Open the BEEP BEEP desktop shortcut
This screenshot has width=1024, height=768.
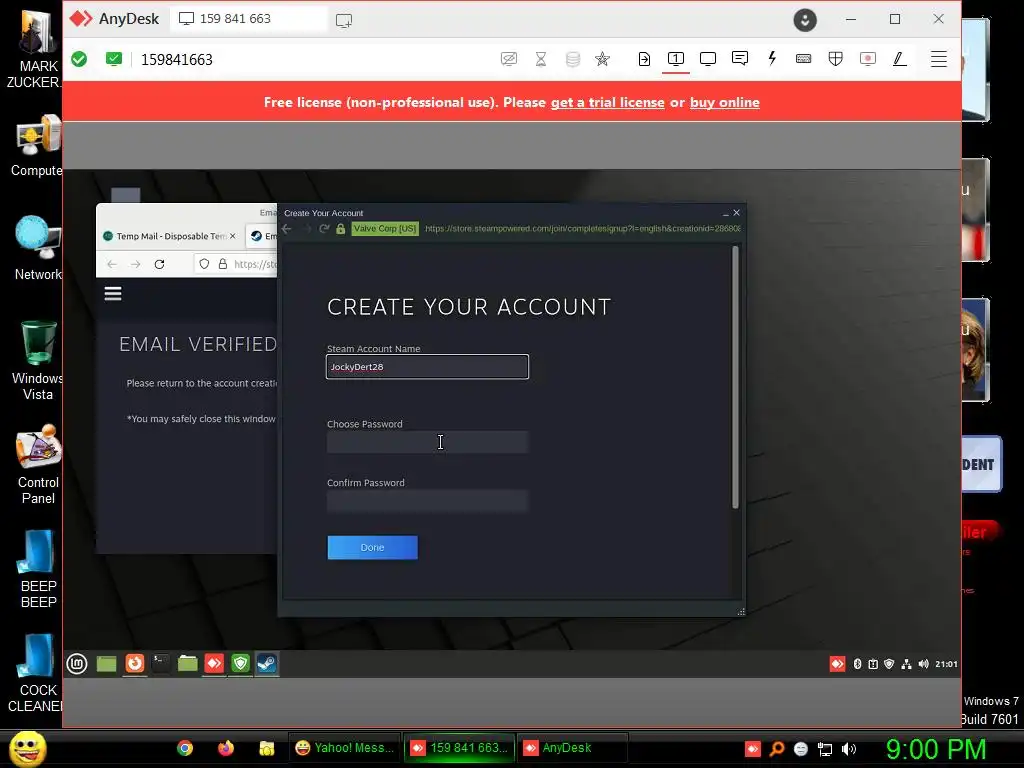pos(38,568)
